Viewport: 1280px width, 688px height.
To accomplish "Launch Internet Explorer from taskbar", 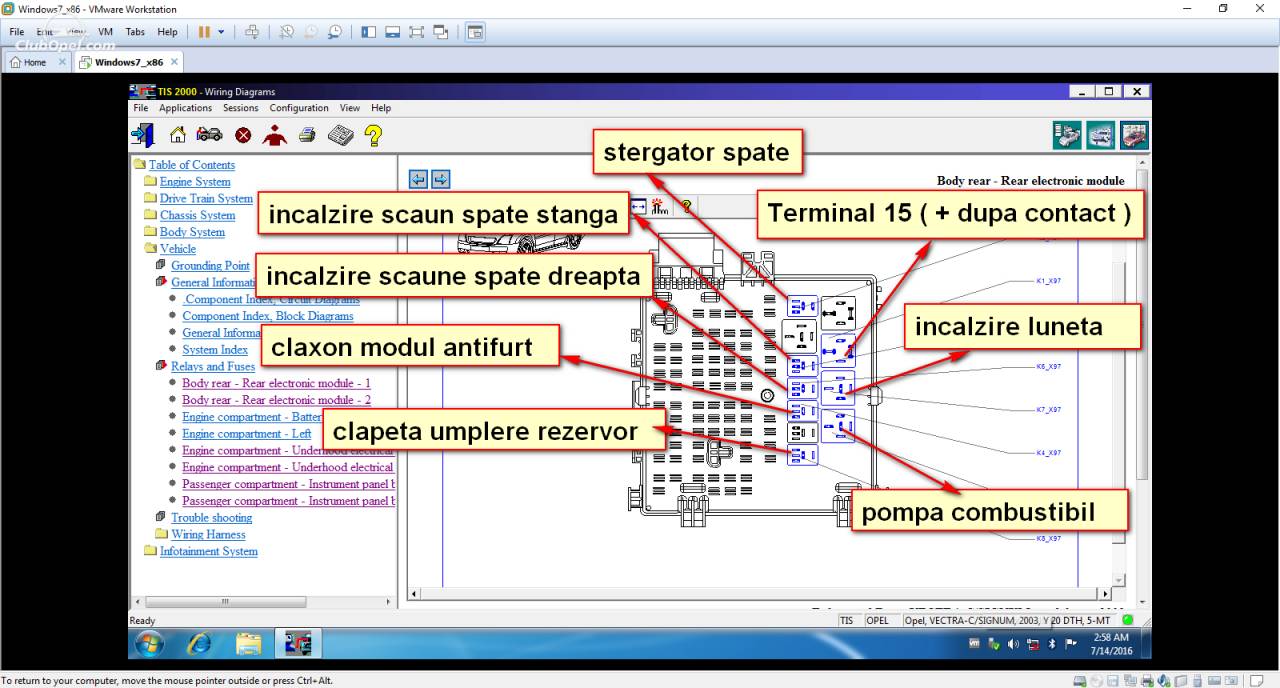I will [199, 643].
